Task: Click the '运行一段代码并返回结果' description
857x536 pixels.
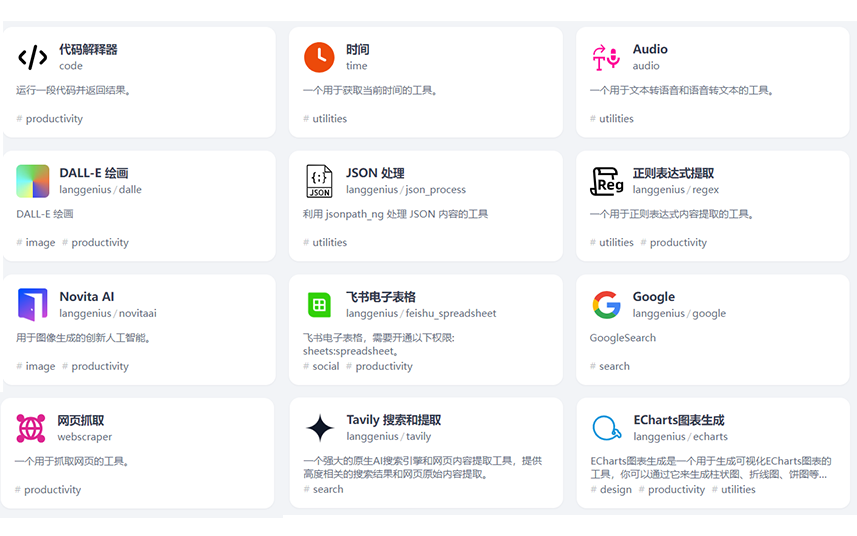Action: 73,90
